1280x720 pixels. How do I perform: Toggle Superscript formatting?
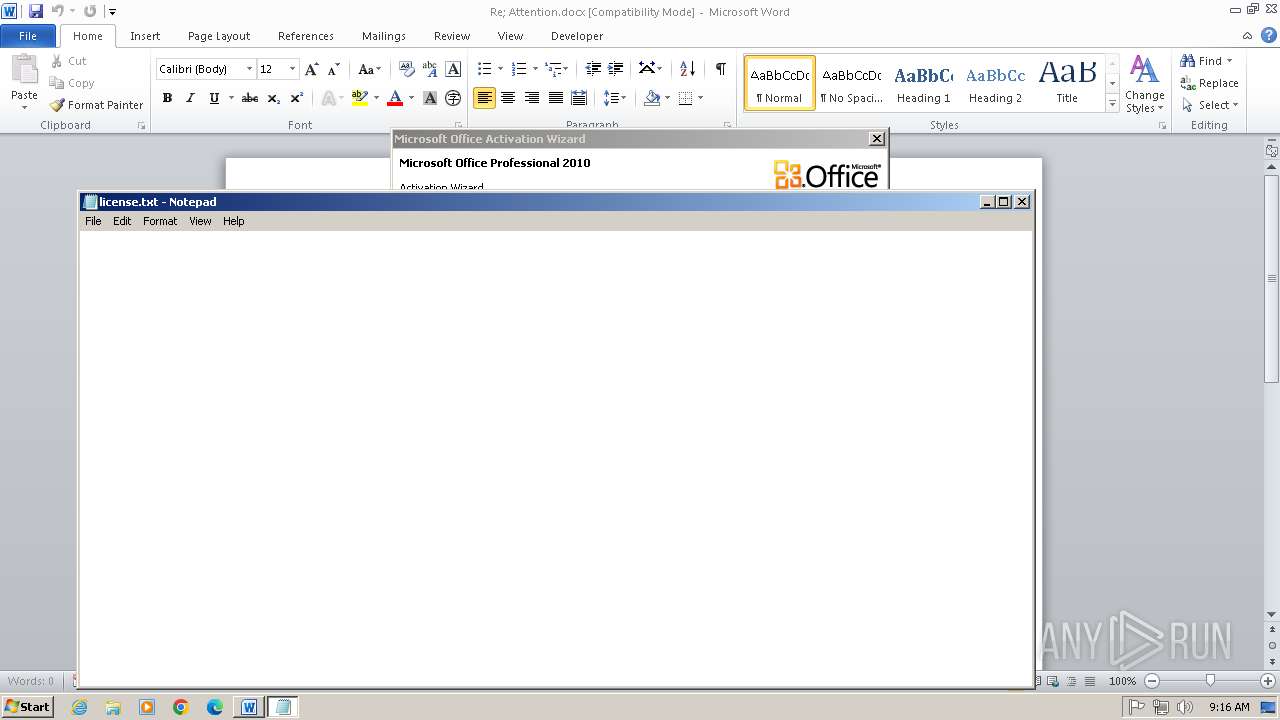click(x=296, y=98)
